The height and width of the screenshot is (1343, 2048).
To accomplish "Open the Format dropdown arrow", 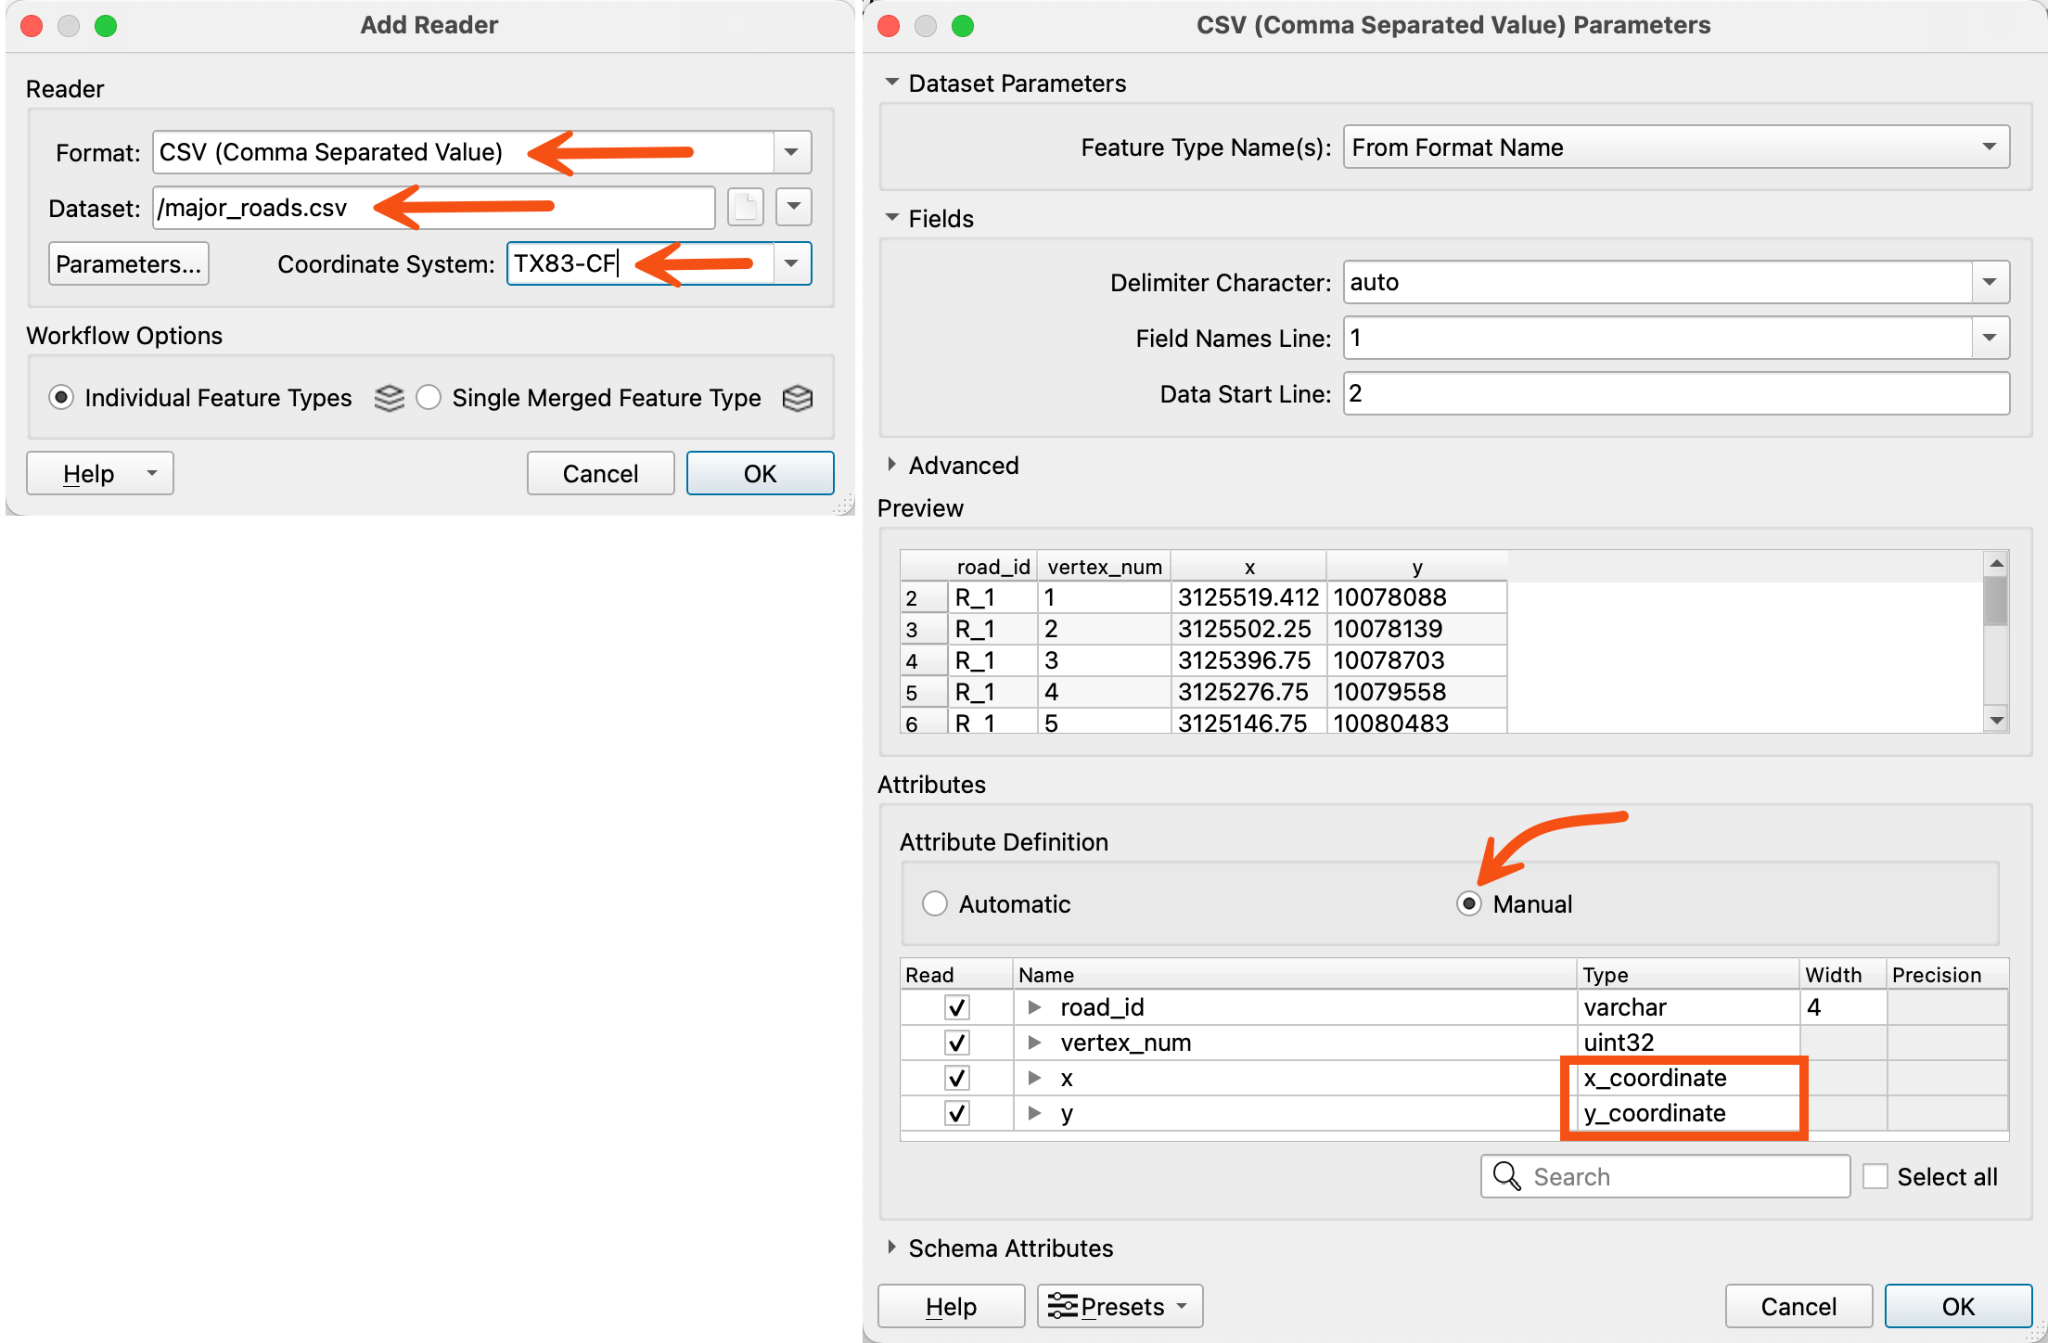I will pos(791,152).
